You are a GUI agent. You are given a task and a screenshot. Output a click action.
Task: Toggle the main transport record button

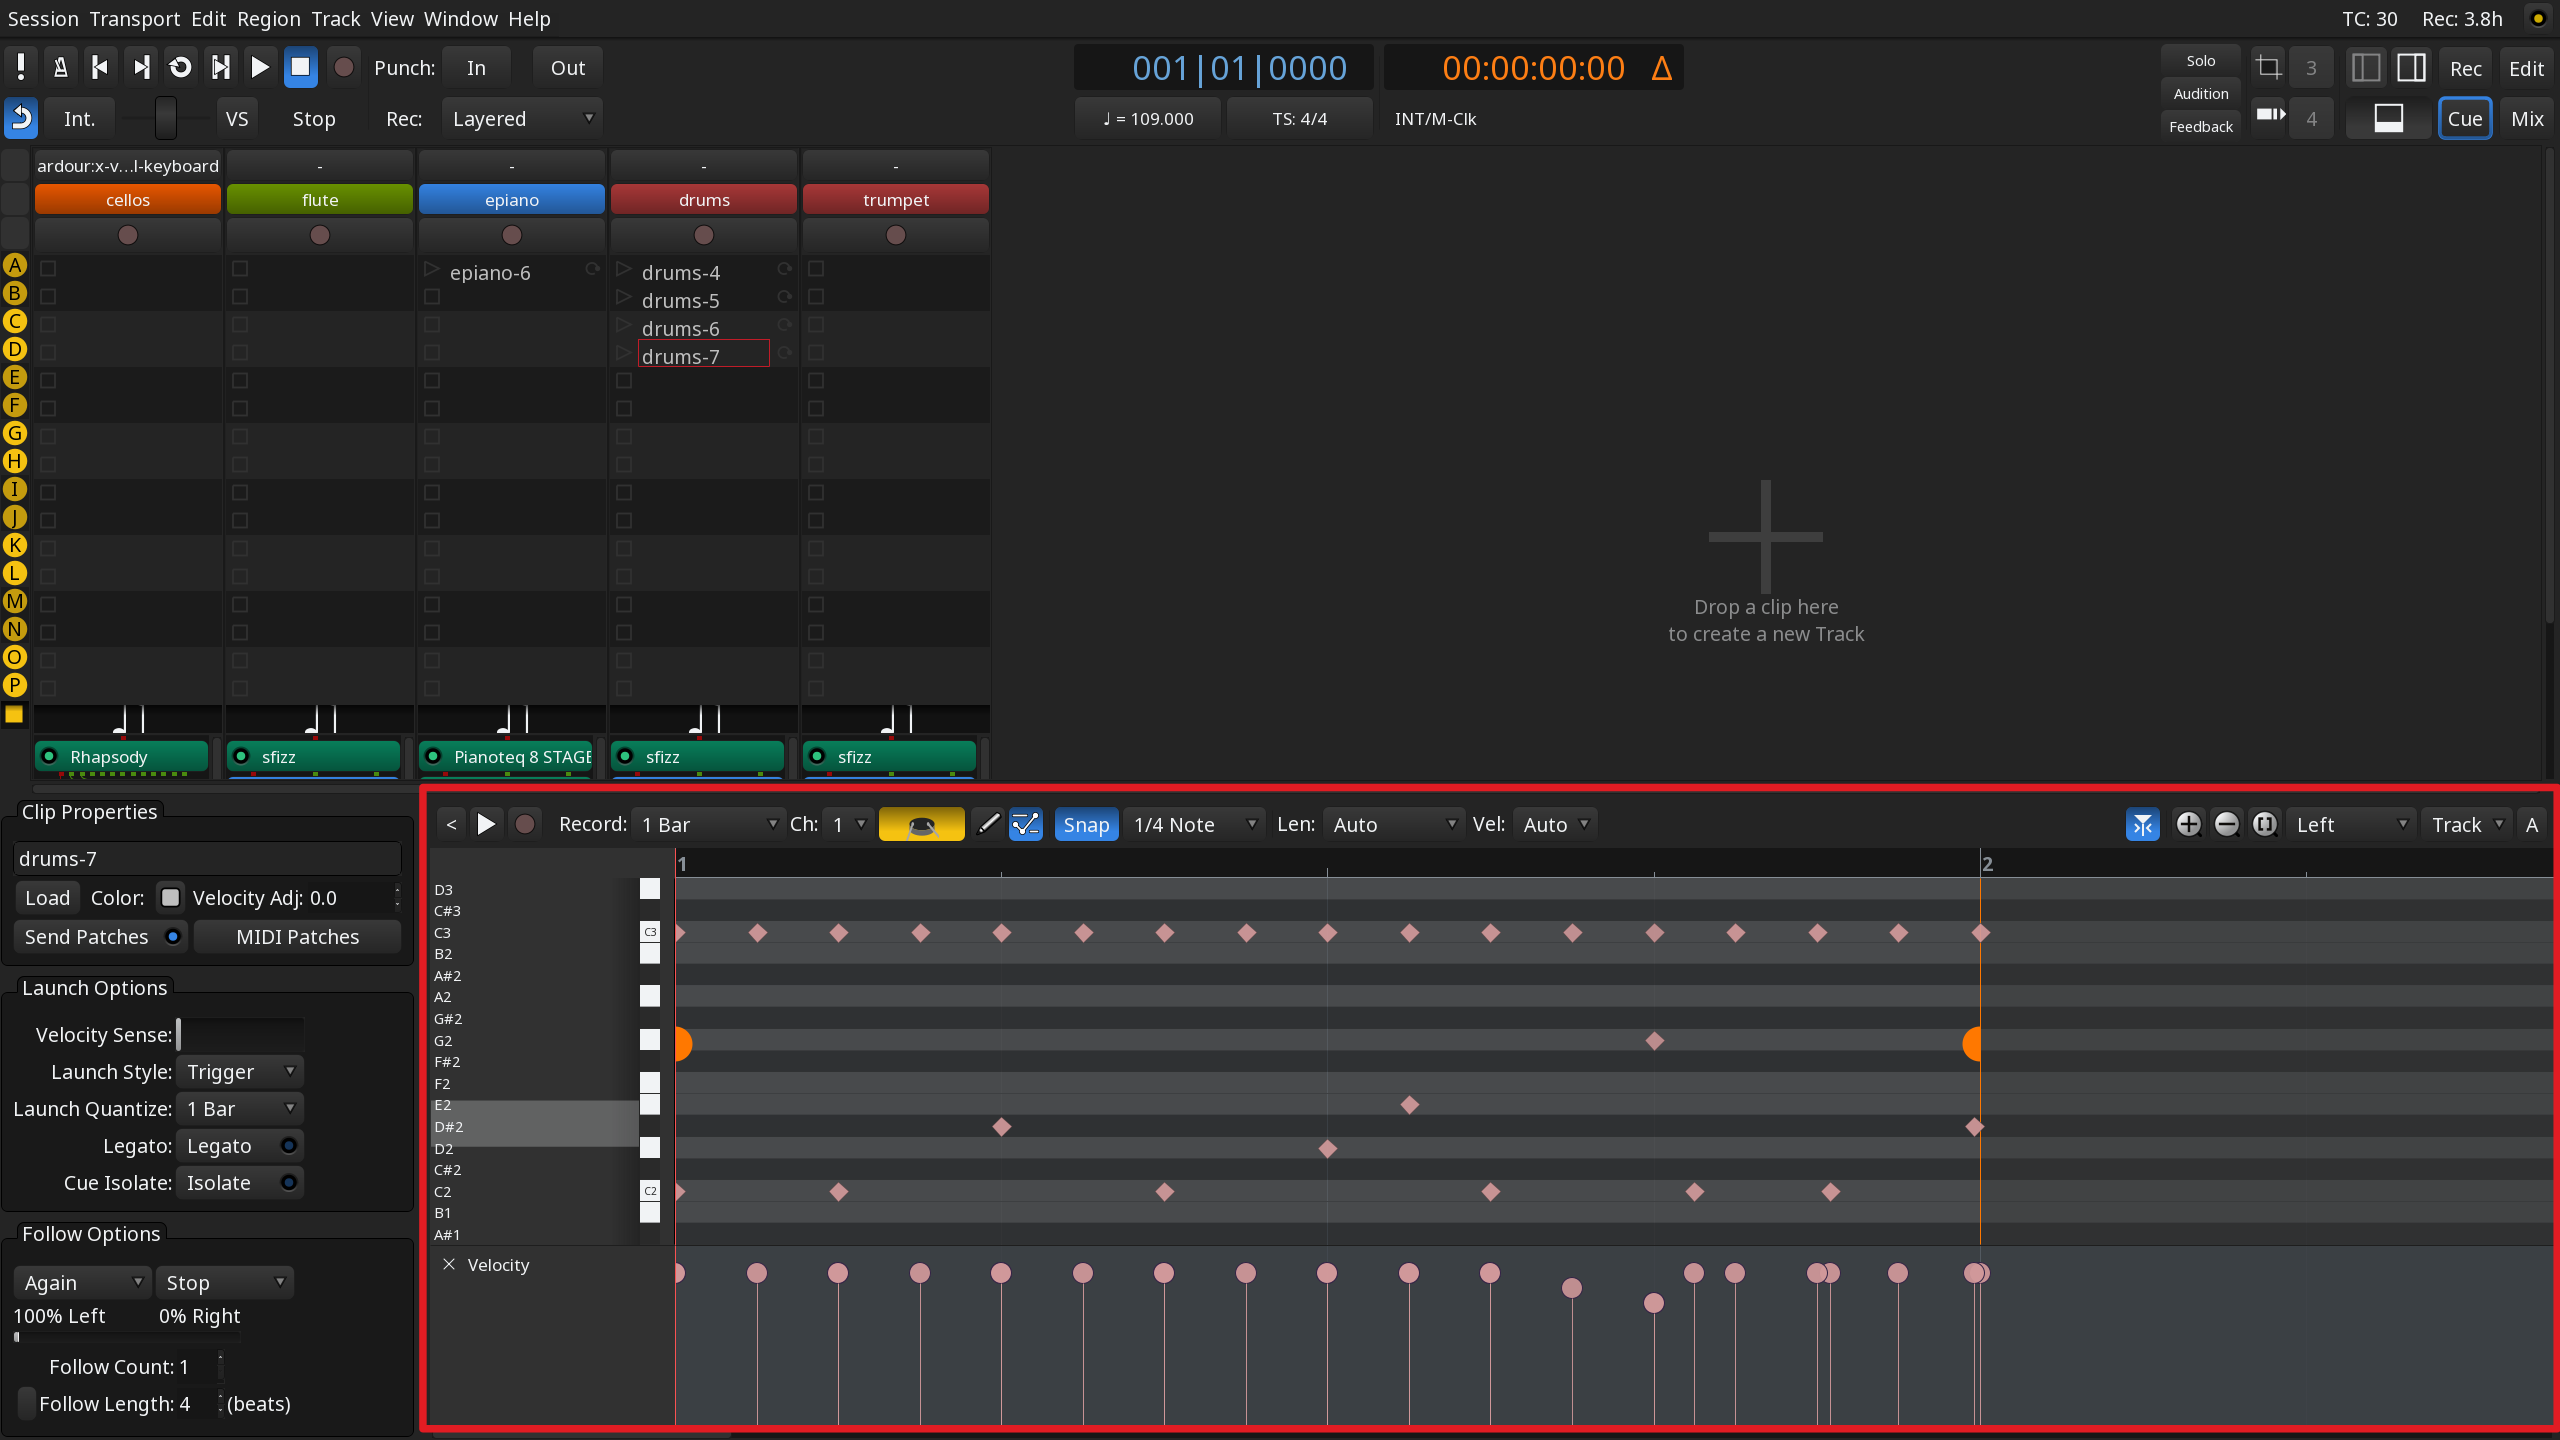(344, 67)
